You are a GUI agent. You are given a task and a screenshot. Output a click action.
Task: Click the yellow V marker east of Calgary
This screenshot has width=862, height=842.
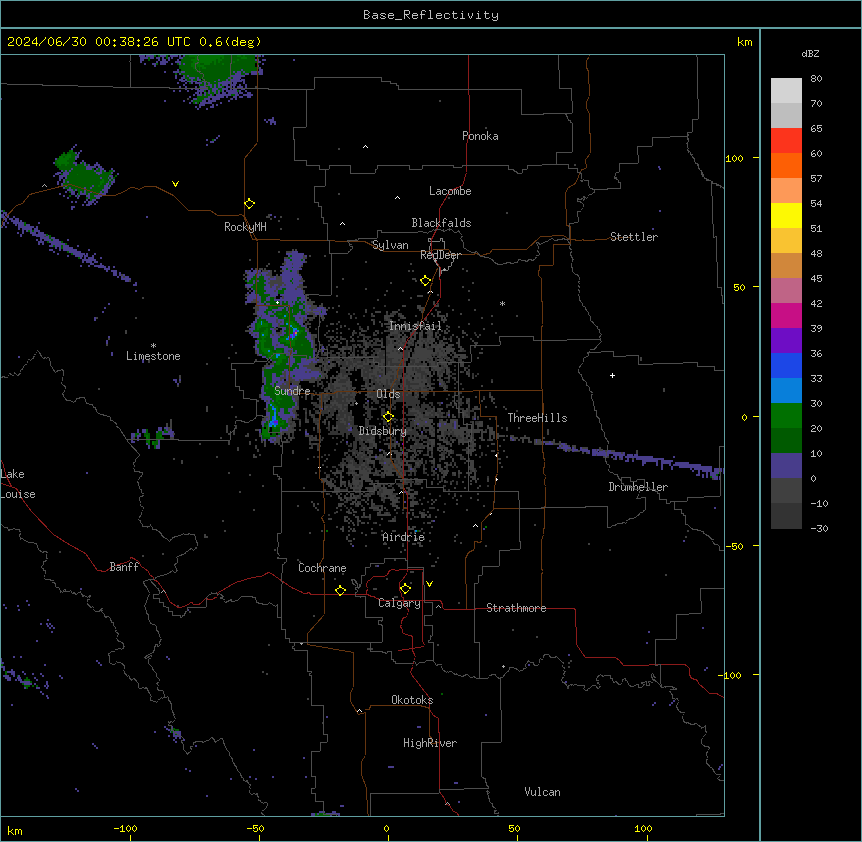pos(429,584)
